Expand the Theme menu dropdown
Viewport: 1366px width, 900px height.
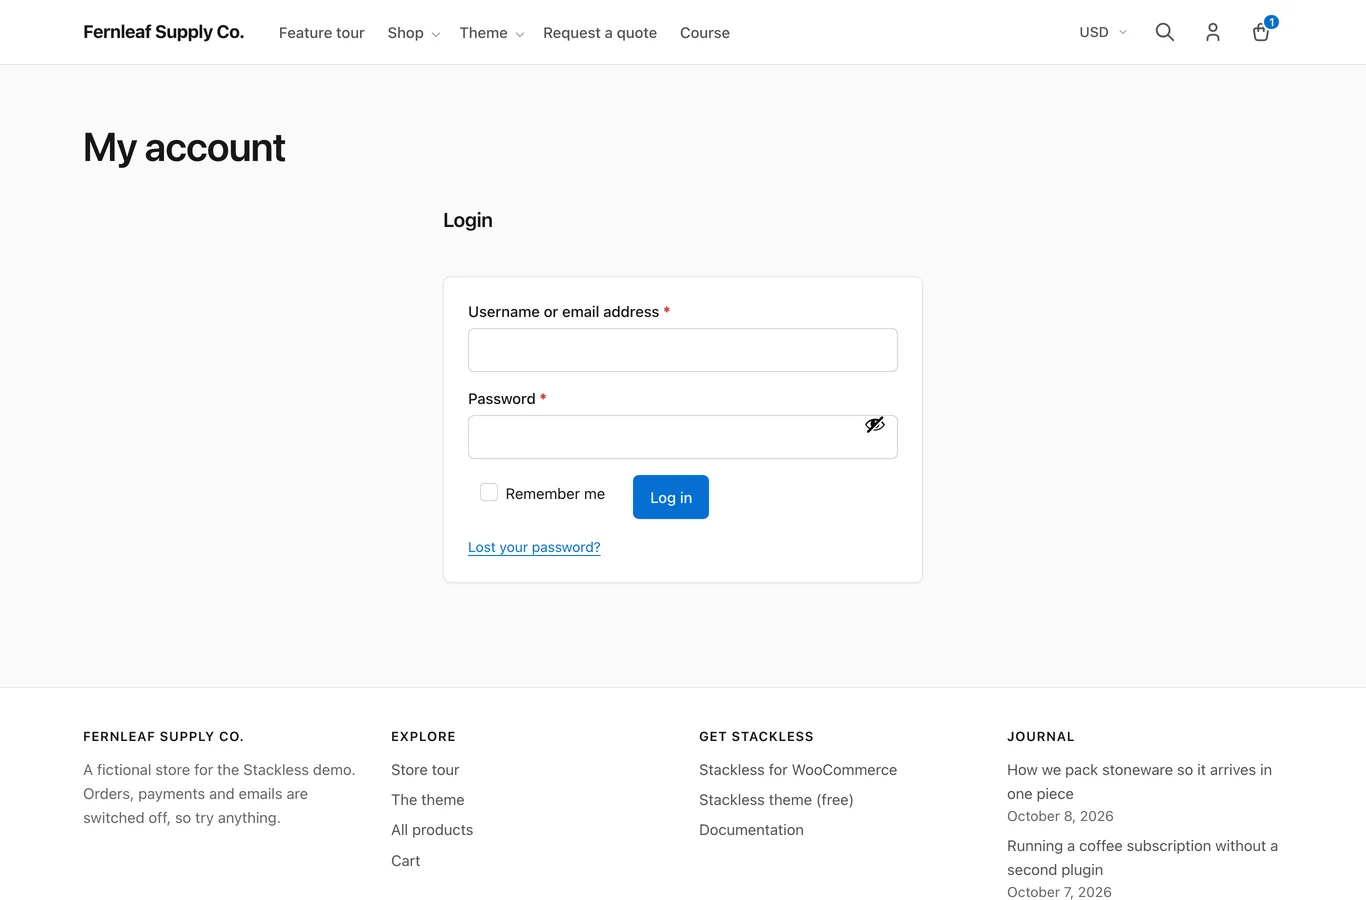(x=491, y=33)
